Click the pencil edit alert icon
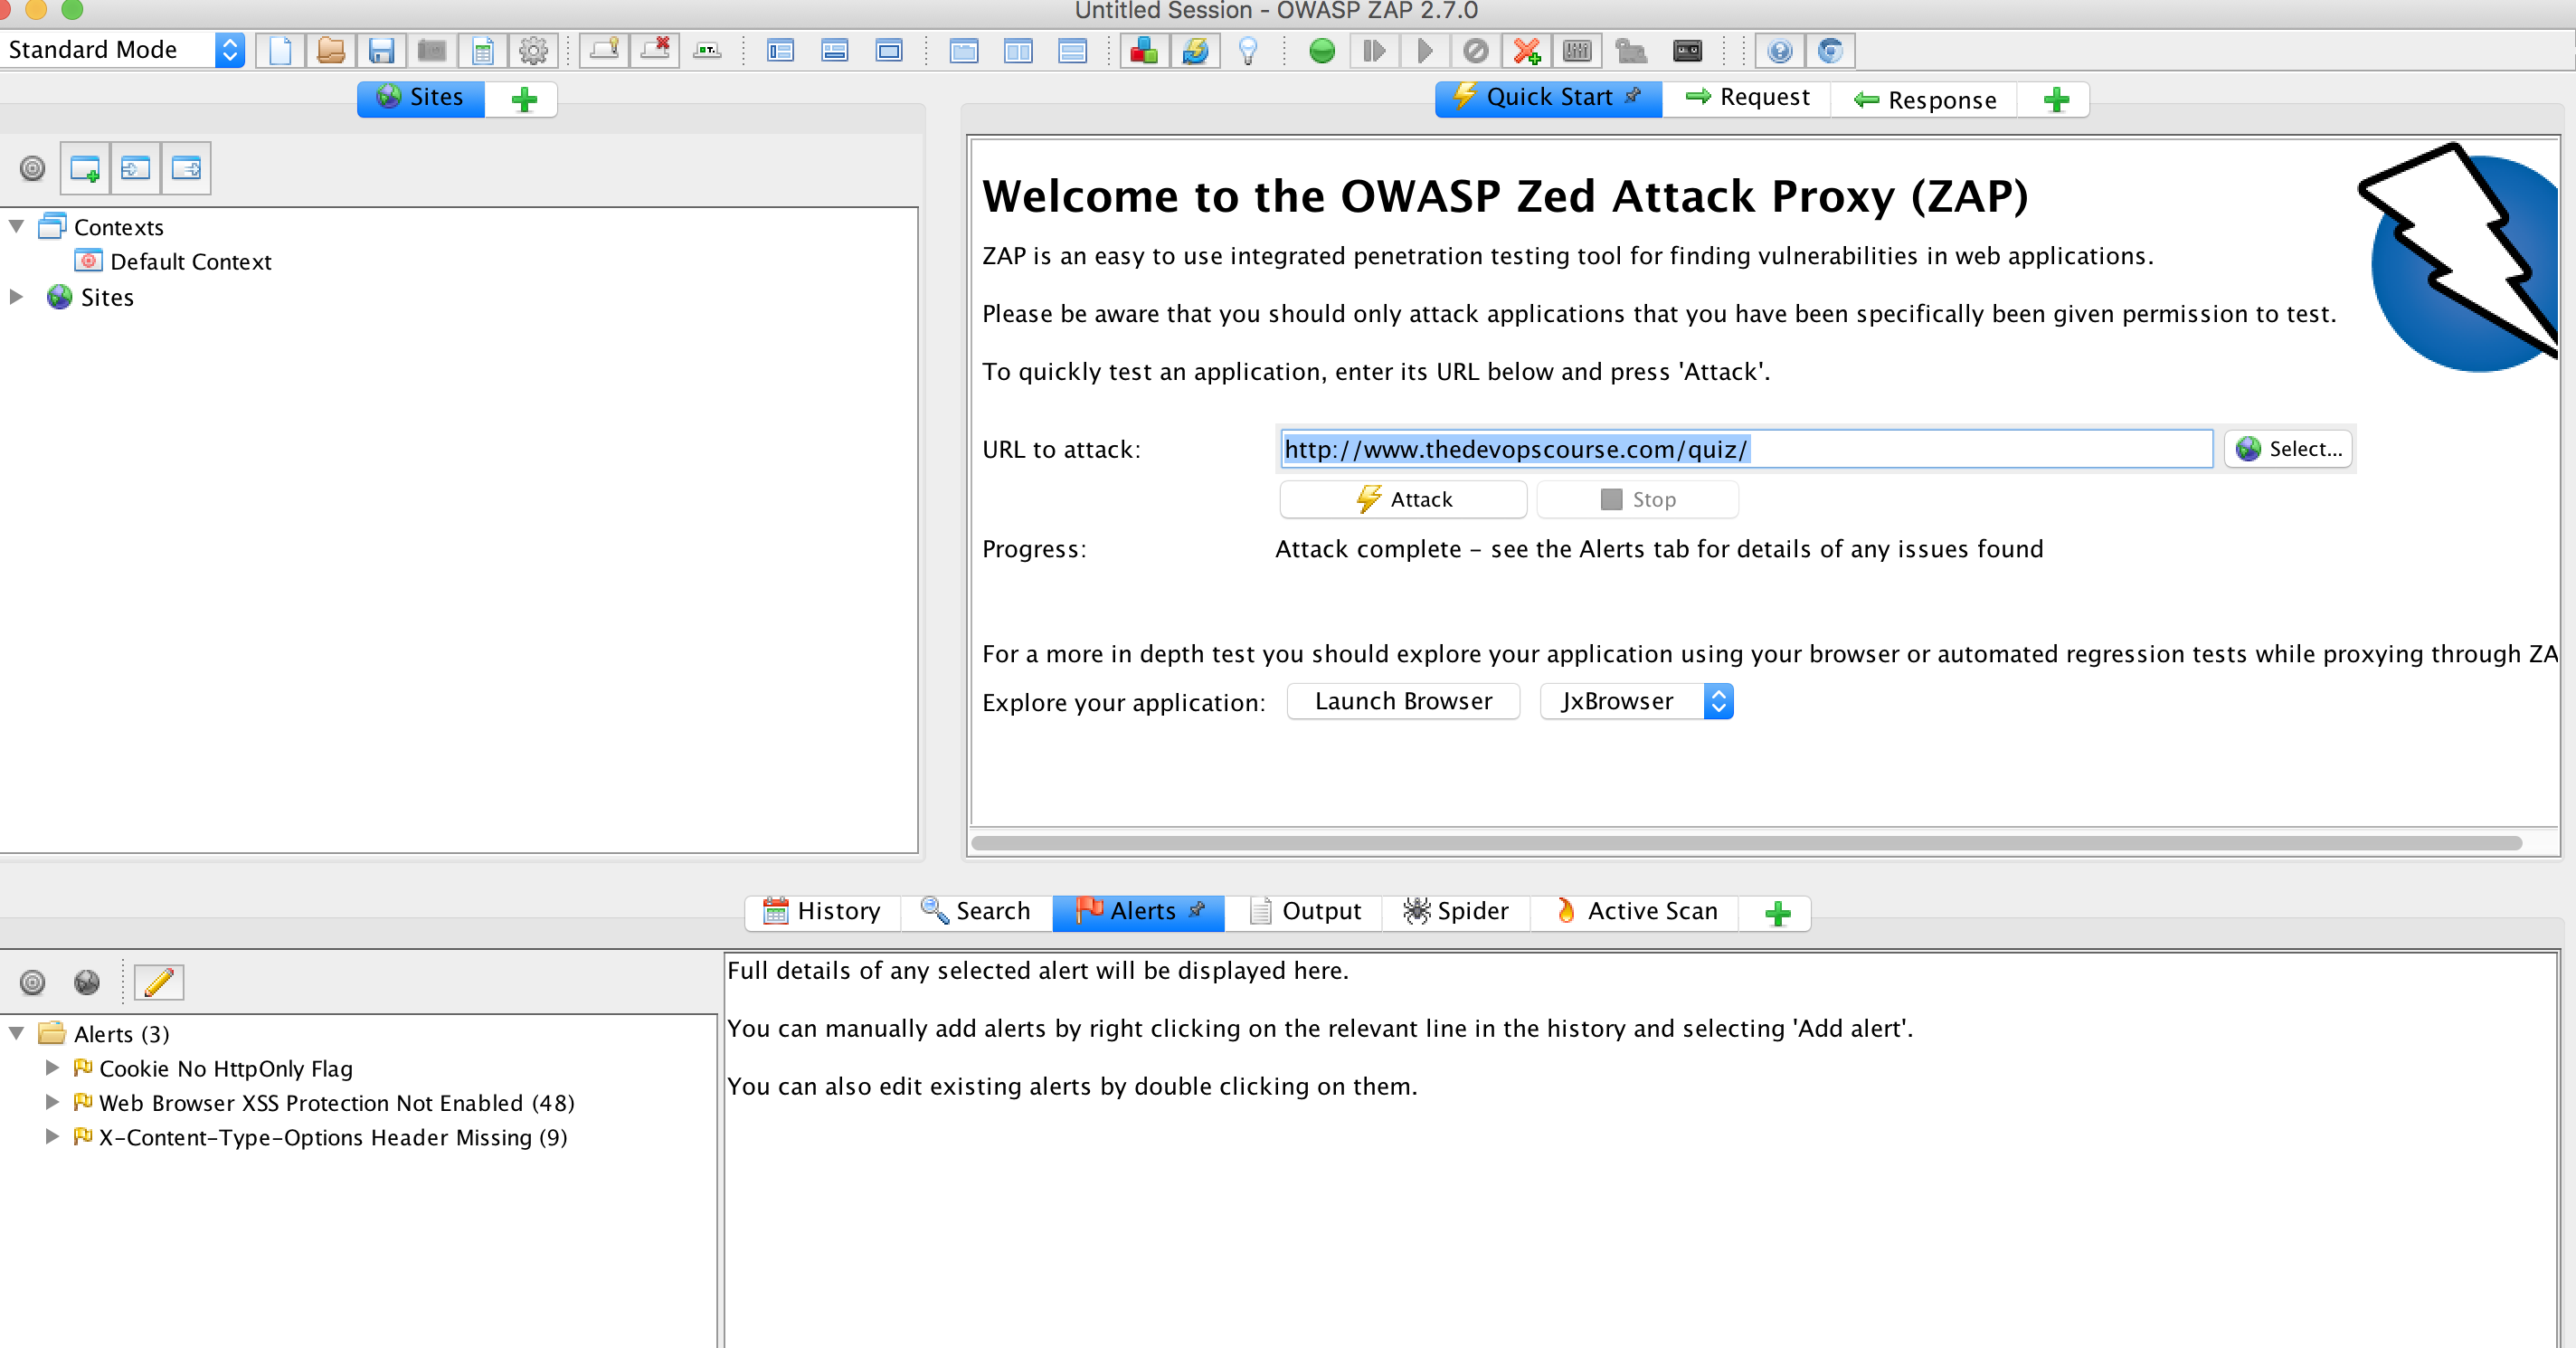2576x1348 pixels. click(x=159, y=982)
